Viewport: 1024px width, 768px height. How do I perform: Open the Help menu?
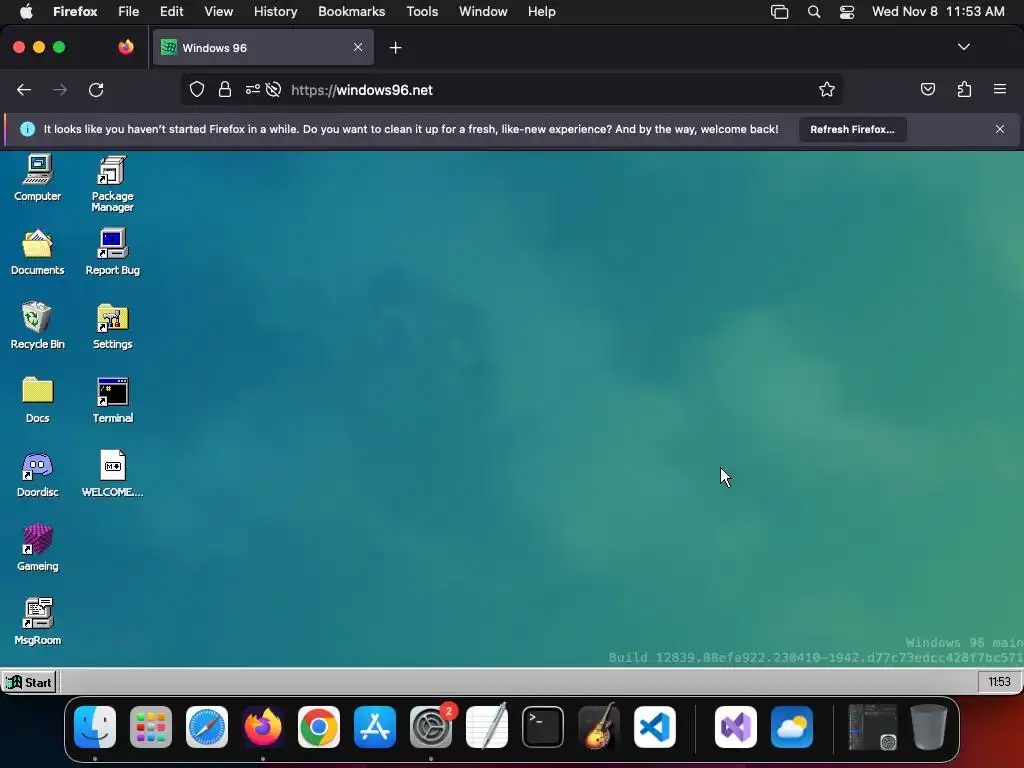541,12
